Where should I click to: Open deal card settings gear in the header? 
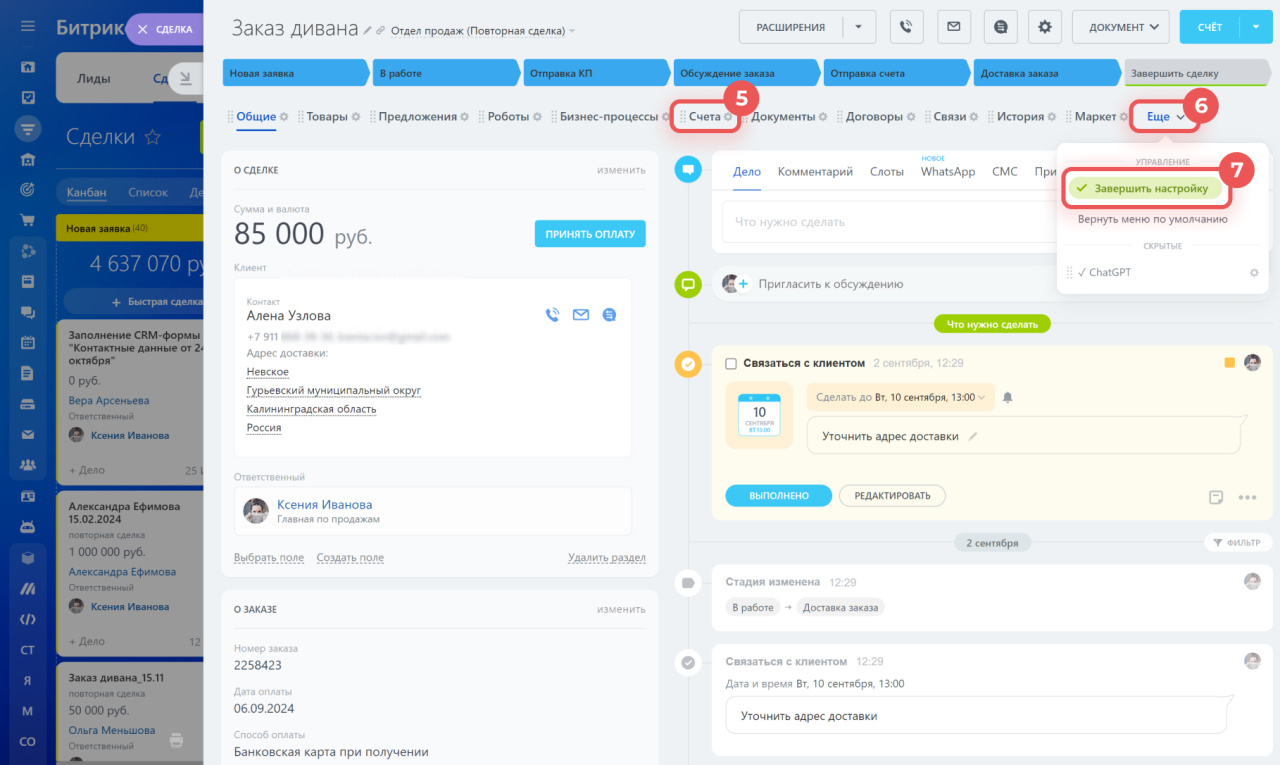[1046, 27]
